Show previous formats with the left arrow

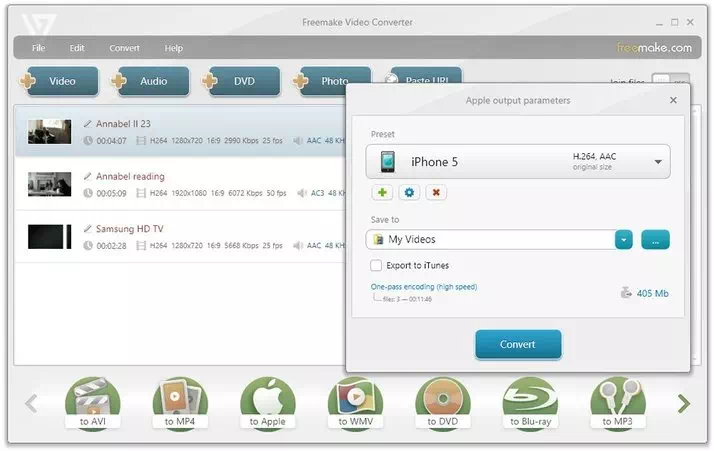click(31, 403)
